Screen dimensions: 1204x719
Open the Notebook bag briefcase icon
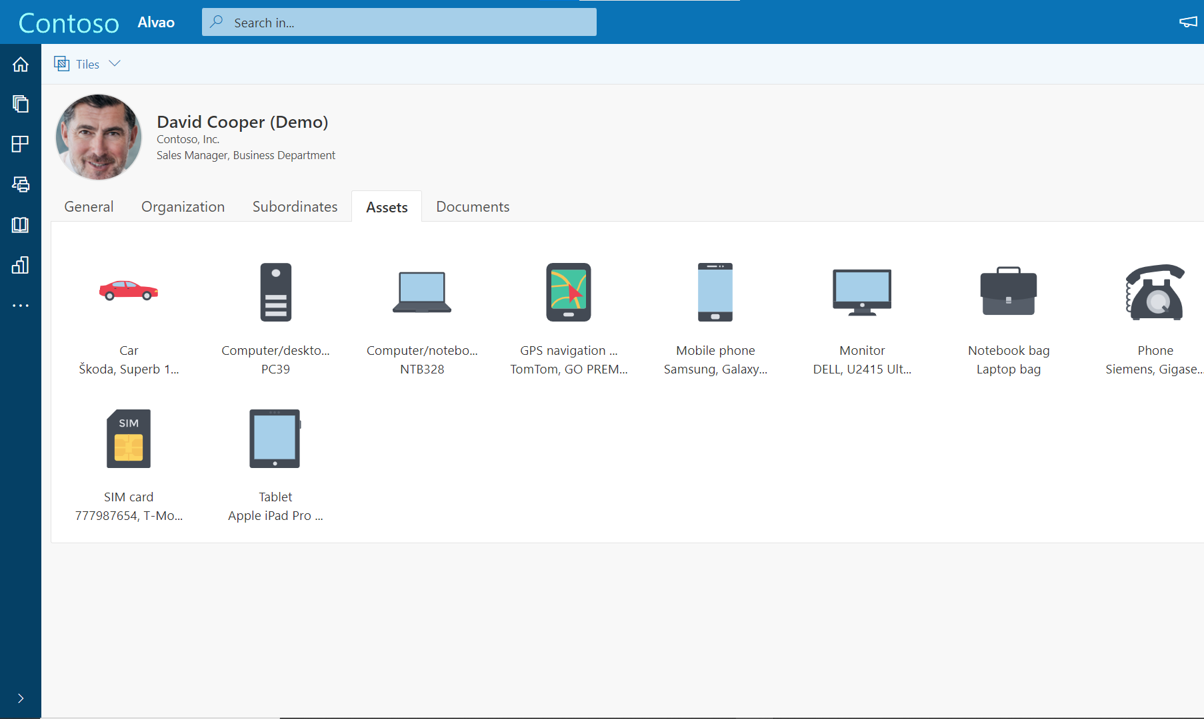(x=1009, y=291)
